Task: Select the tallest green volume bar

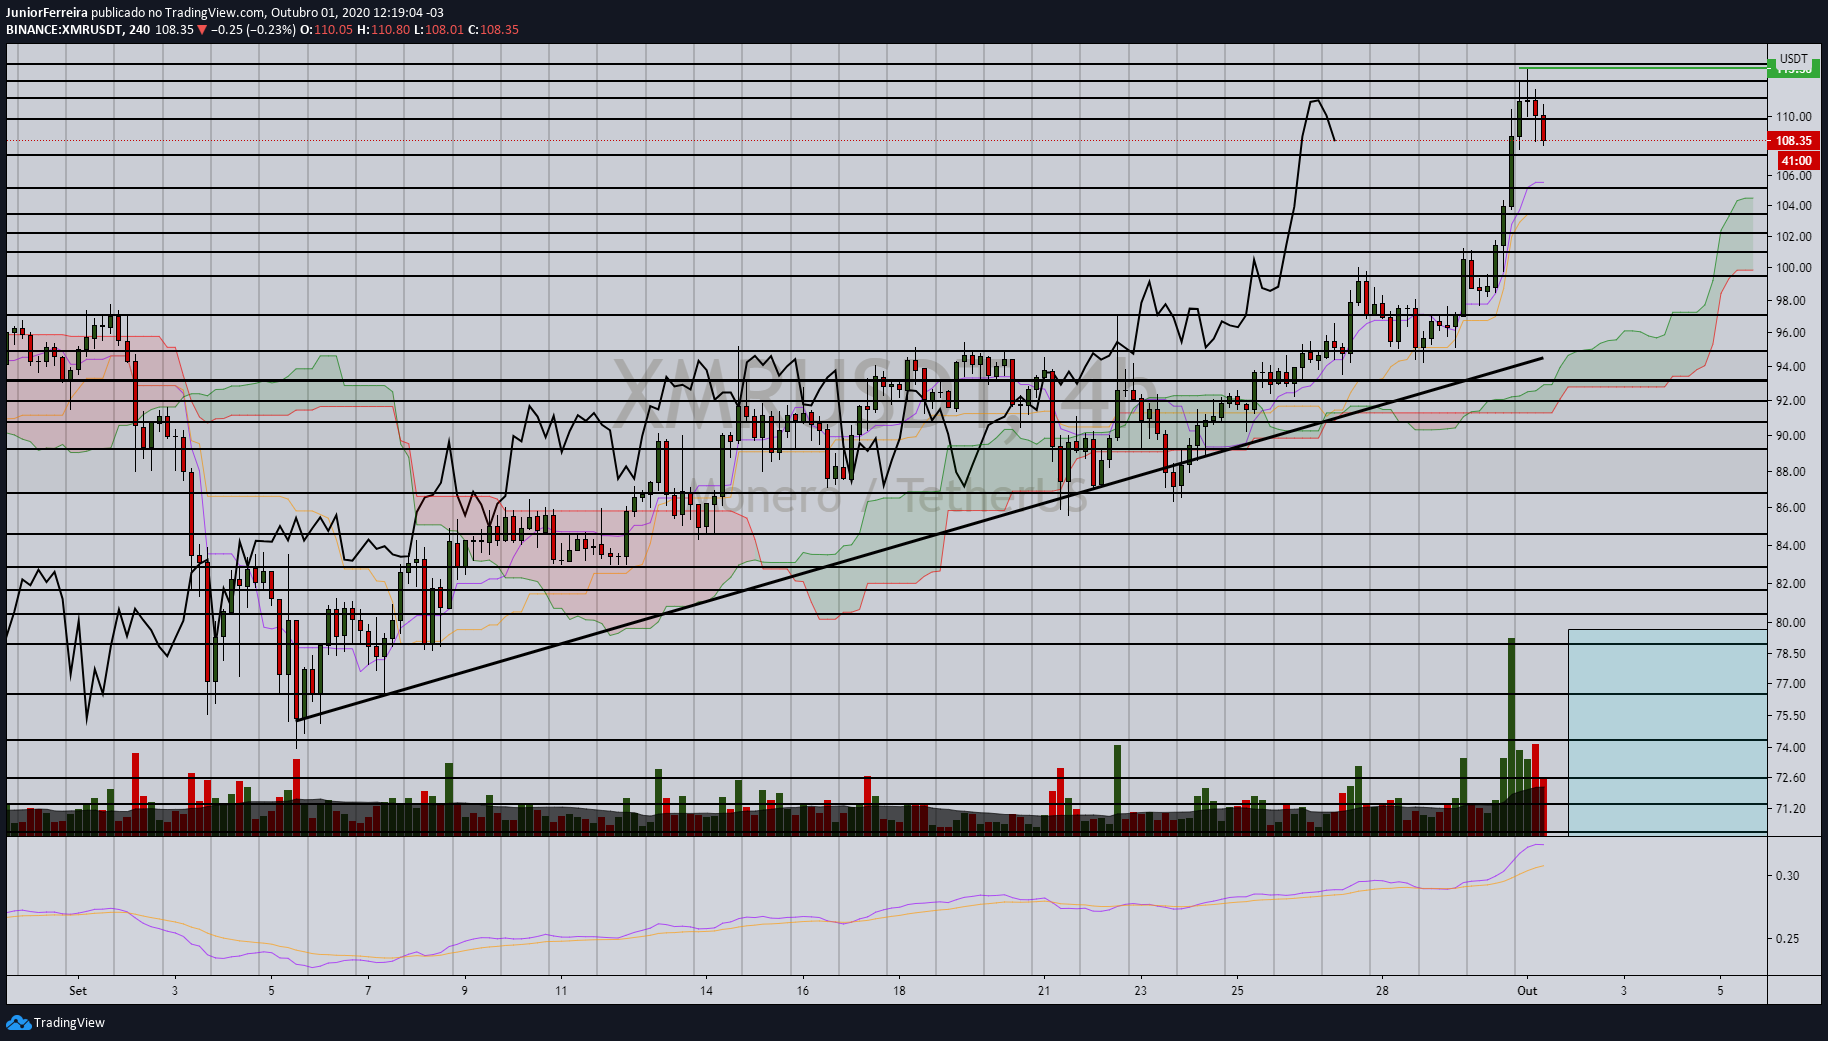Action: [1511, 735]
